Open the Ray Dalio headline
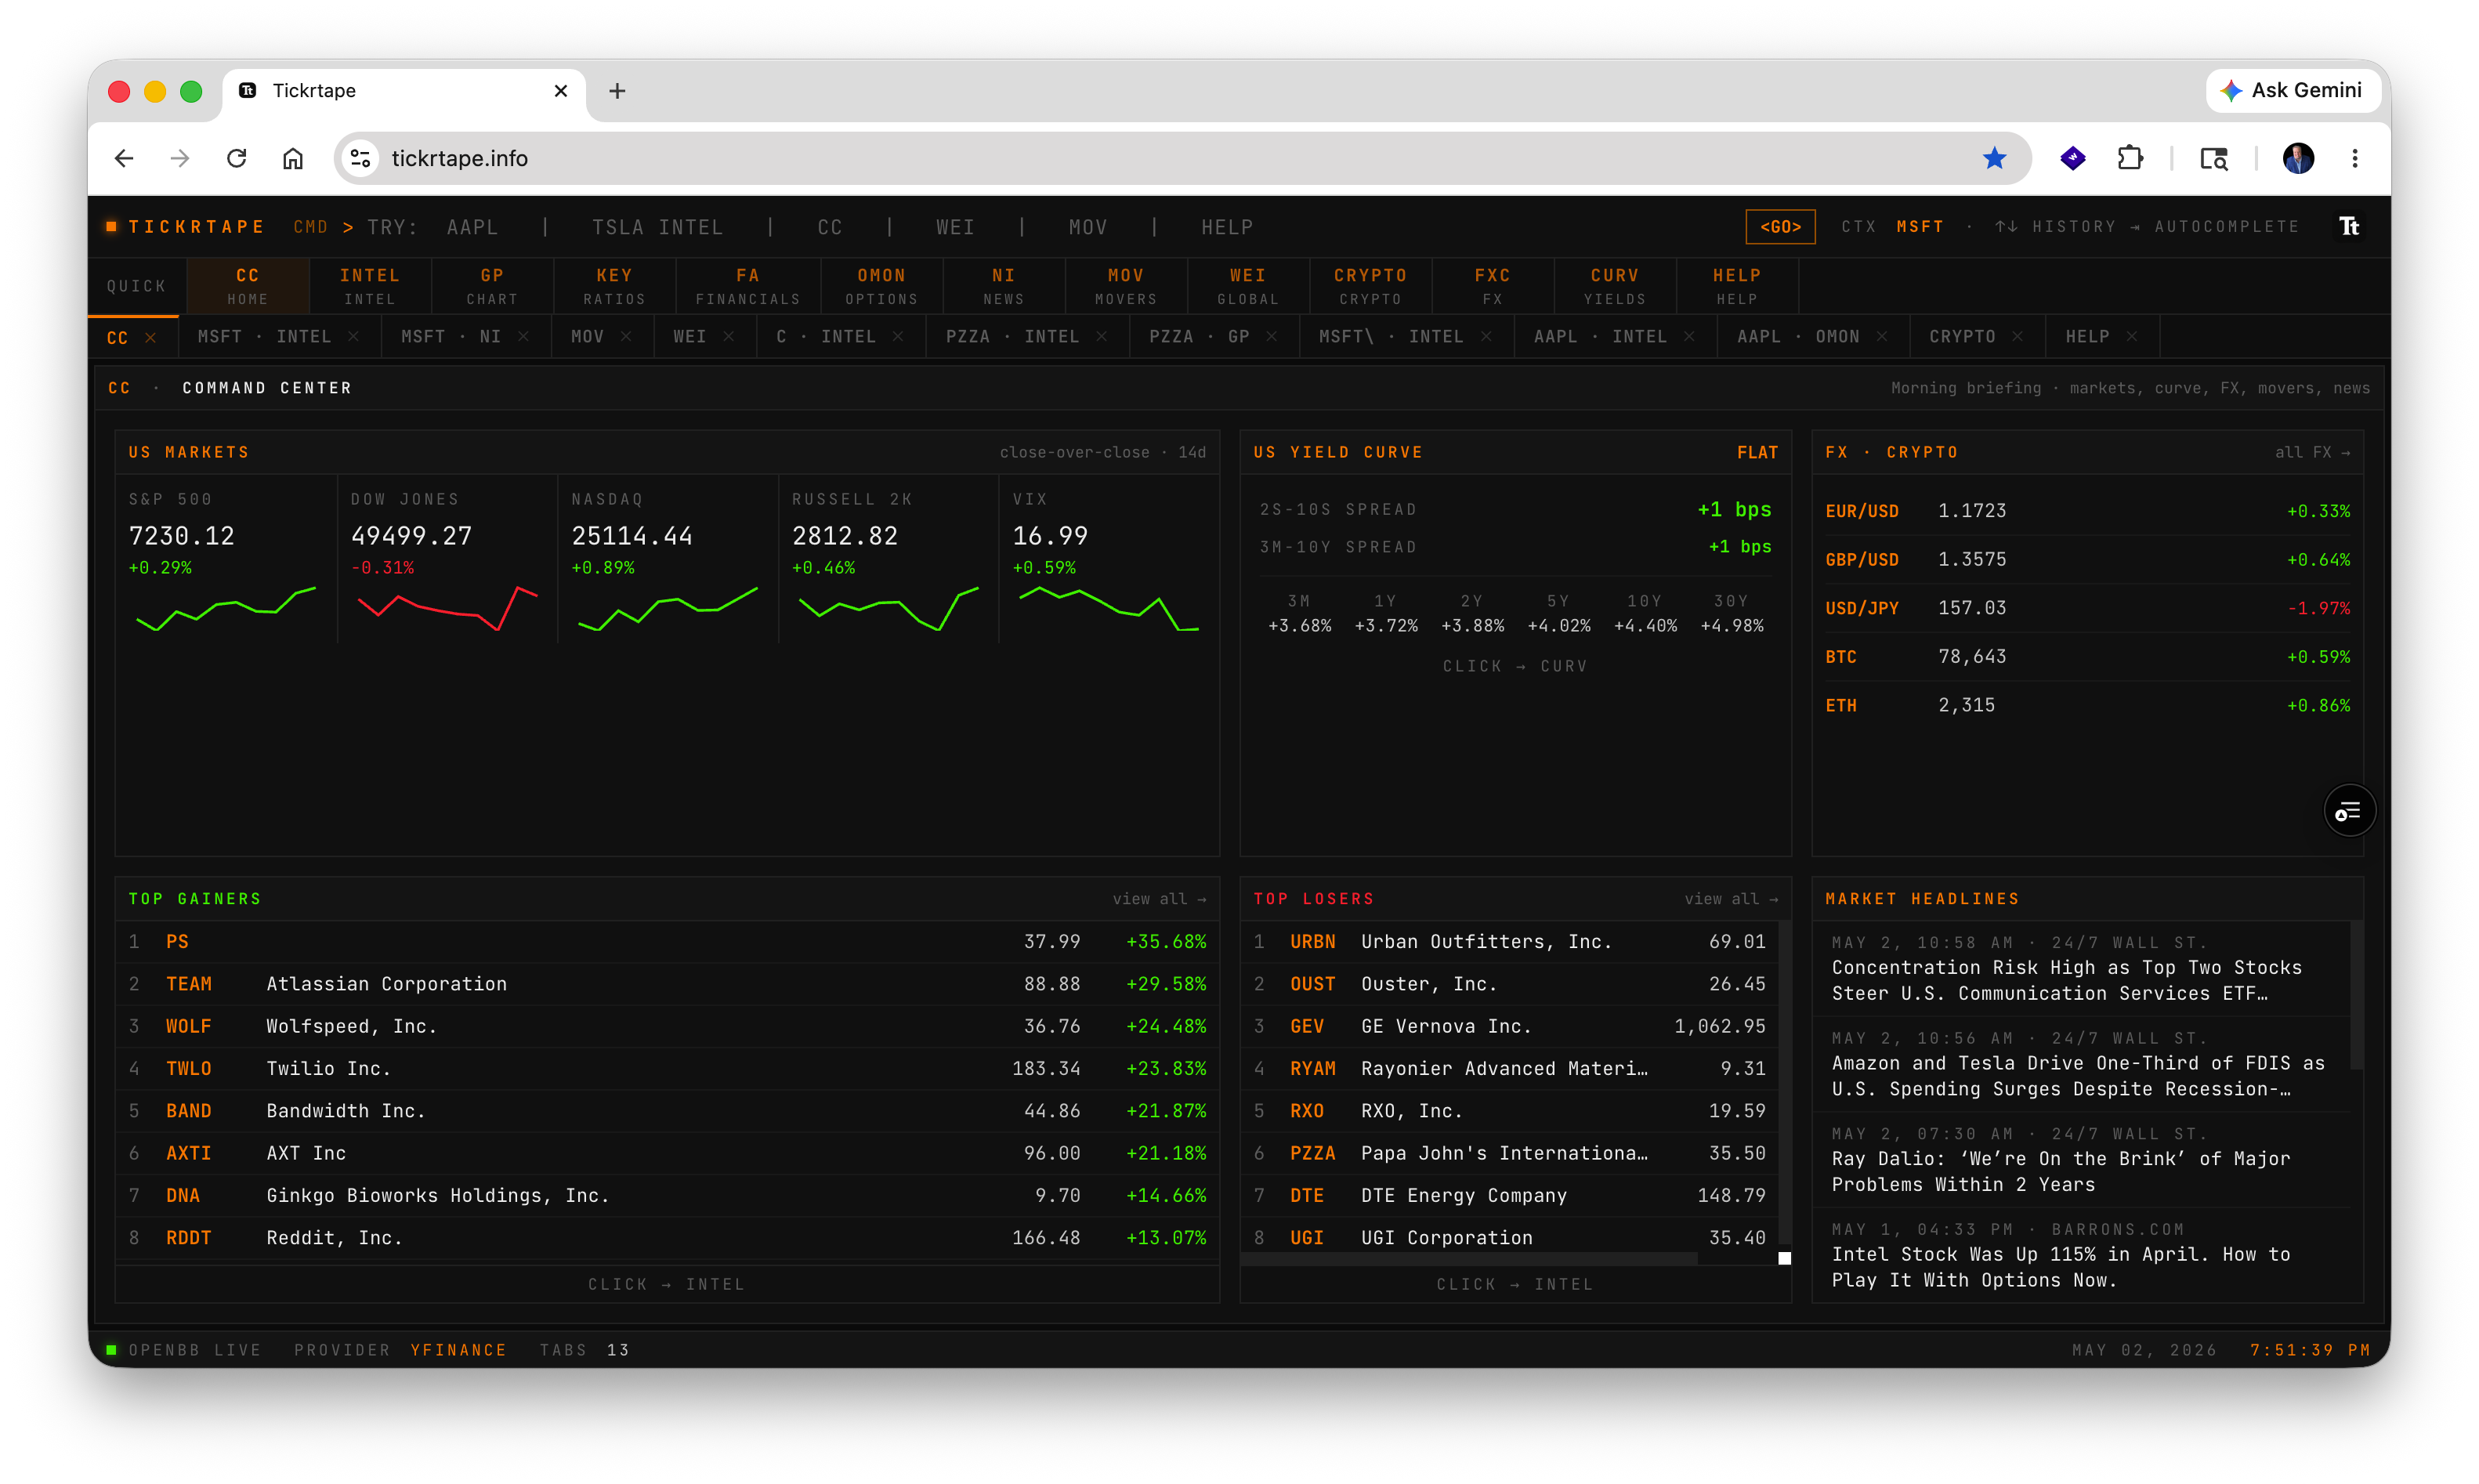 (2080, 1160)
